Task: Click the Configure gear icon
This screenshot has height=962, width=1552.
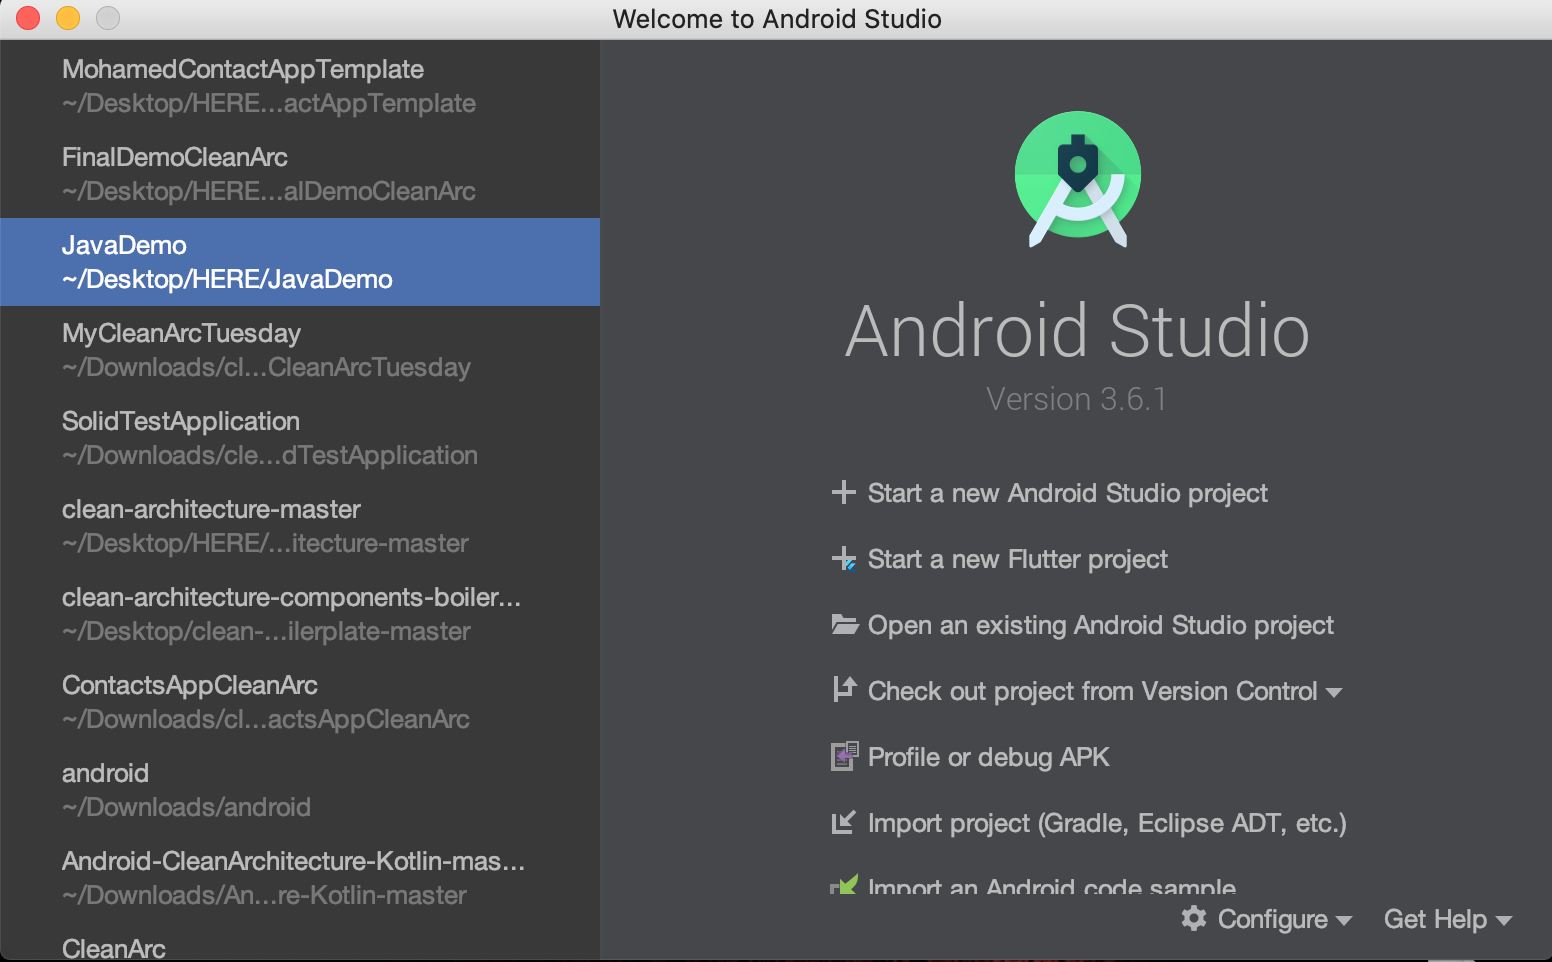Action: coord(1193,918)
